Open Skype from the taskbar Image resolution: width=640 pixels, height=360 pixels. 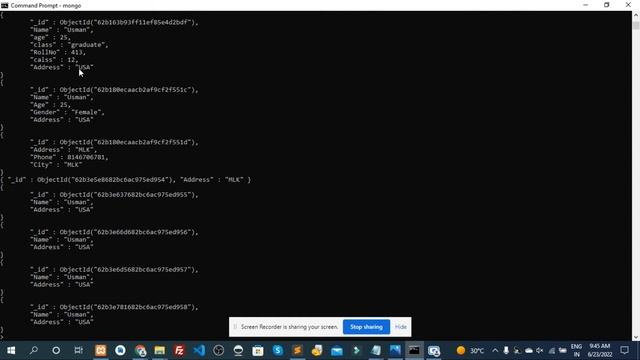(278, 350)
